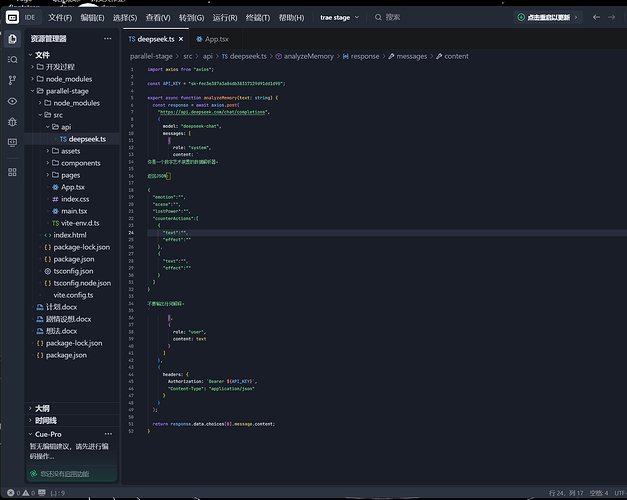Open the 终端(T) terminal menu
The image size is (627, 500).
(x=258, y=18)
